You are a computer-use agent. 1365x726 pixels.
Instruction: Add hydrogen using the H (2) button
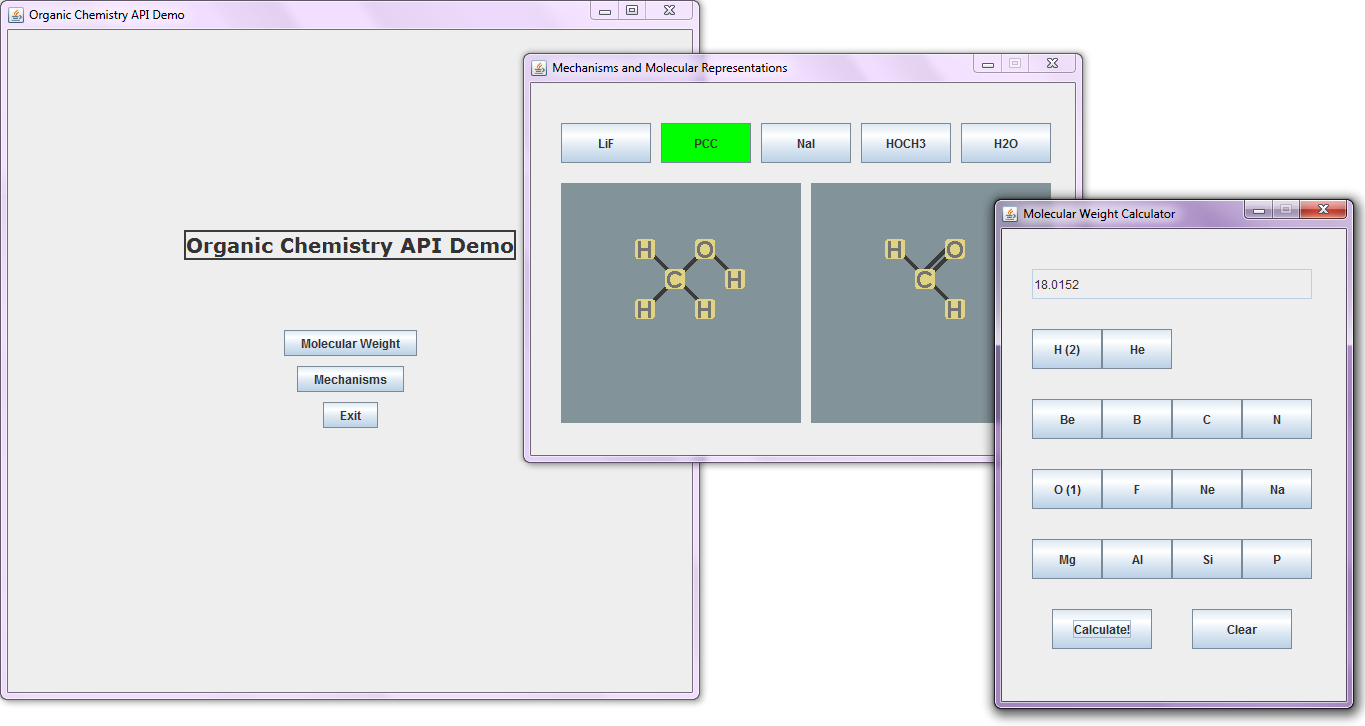[1066, 349]
